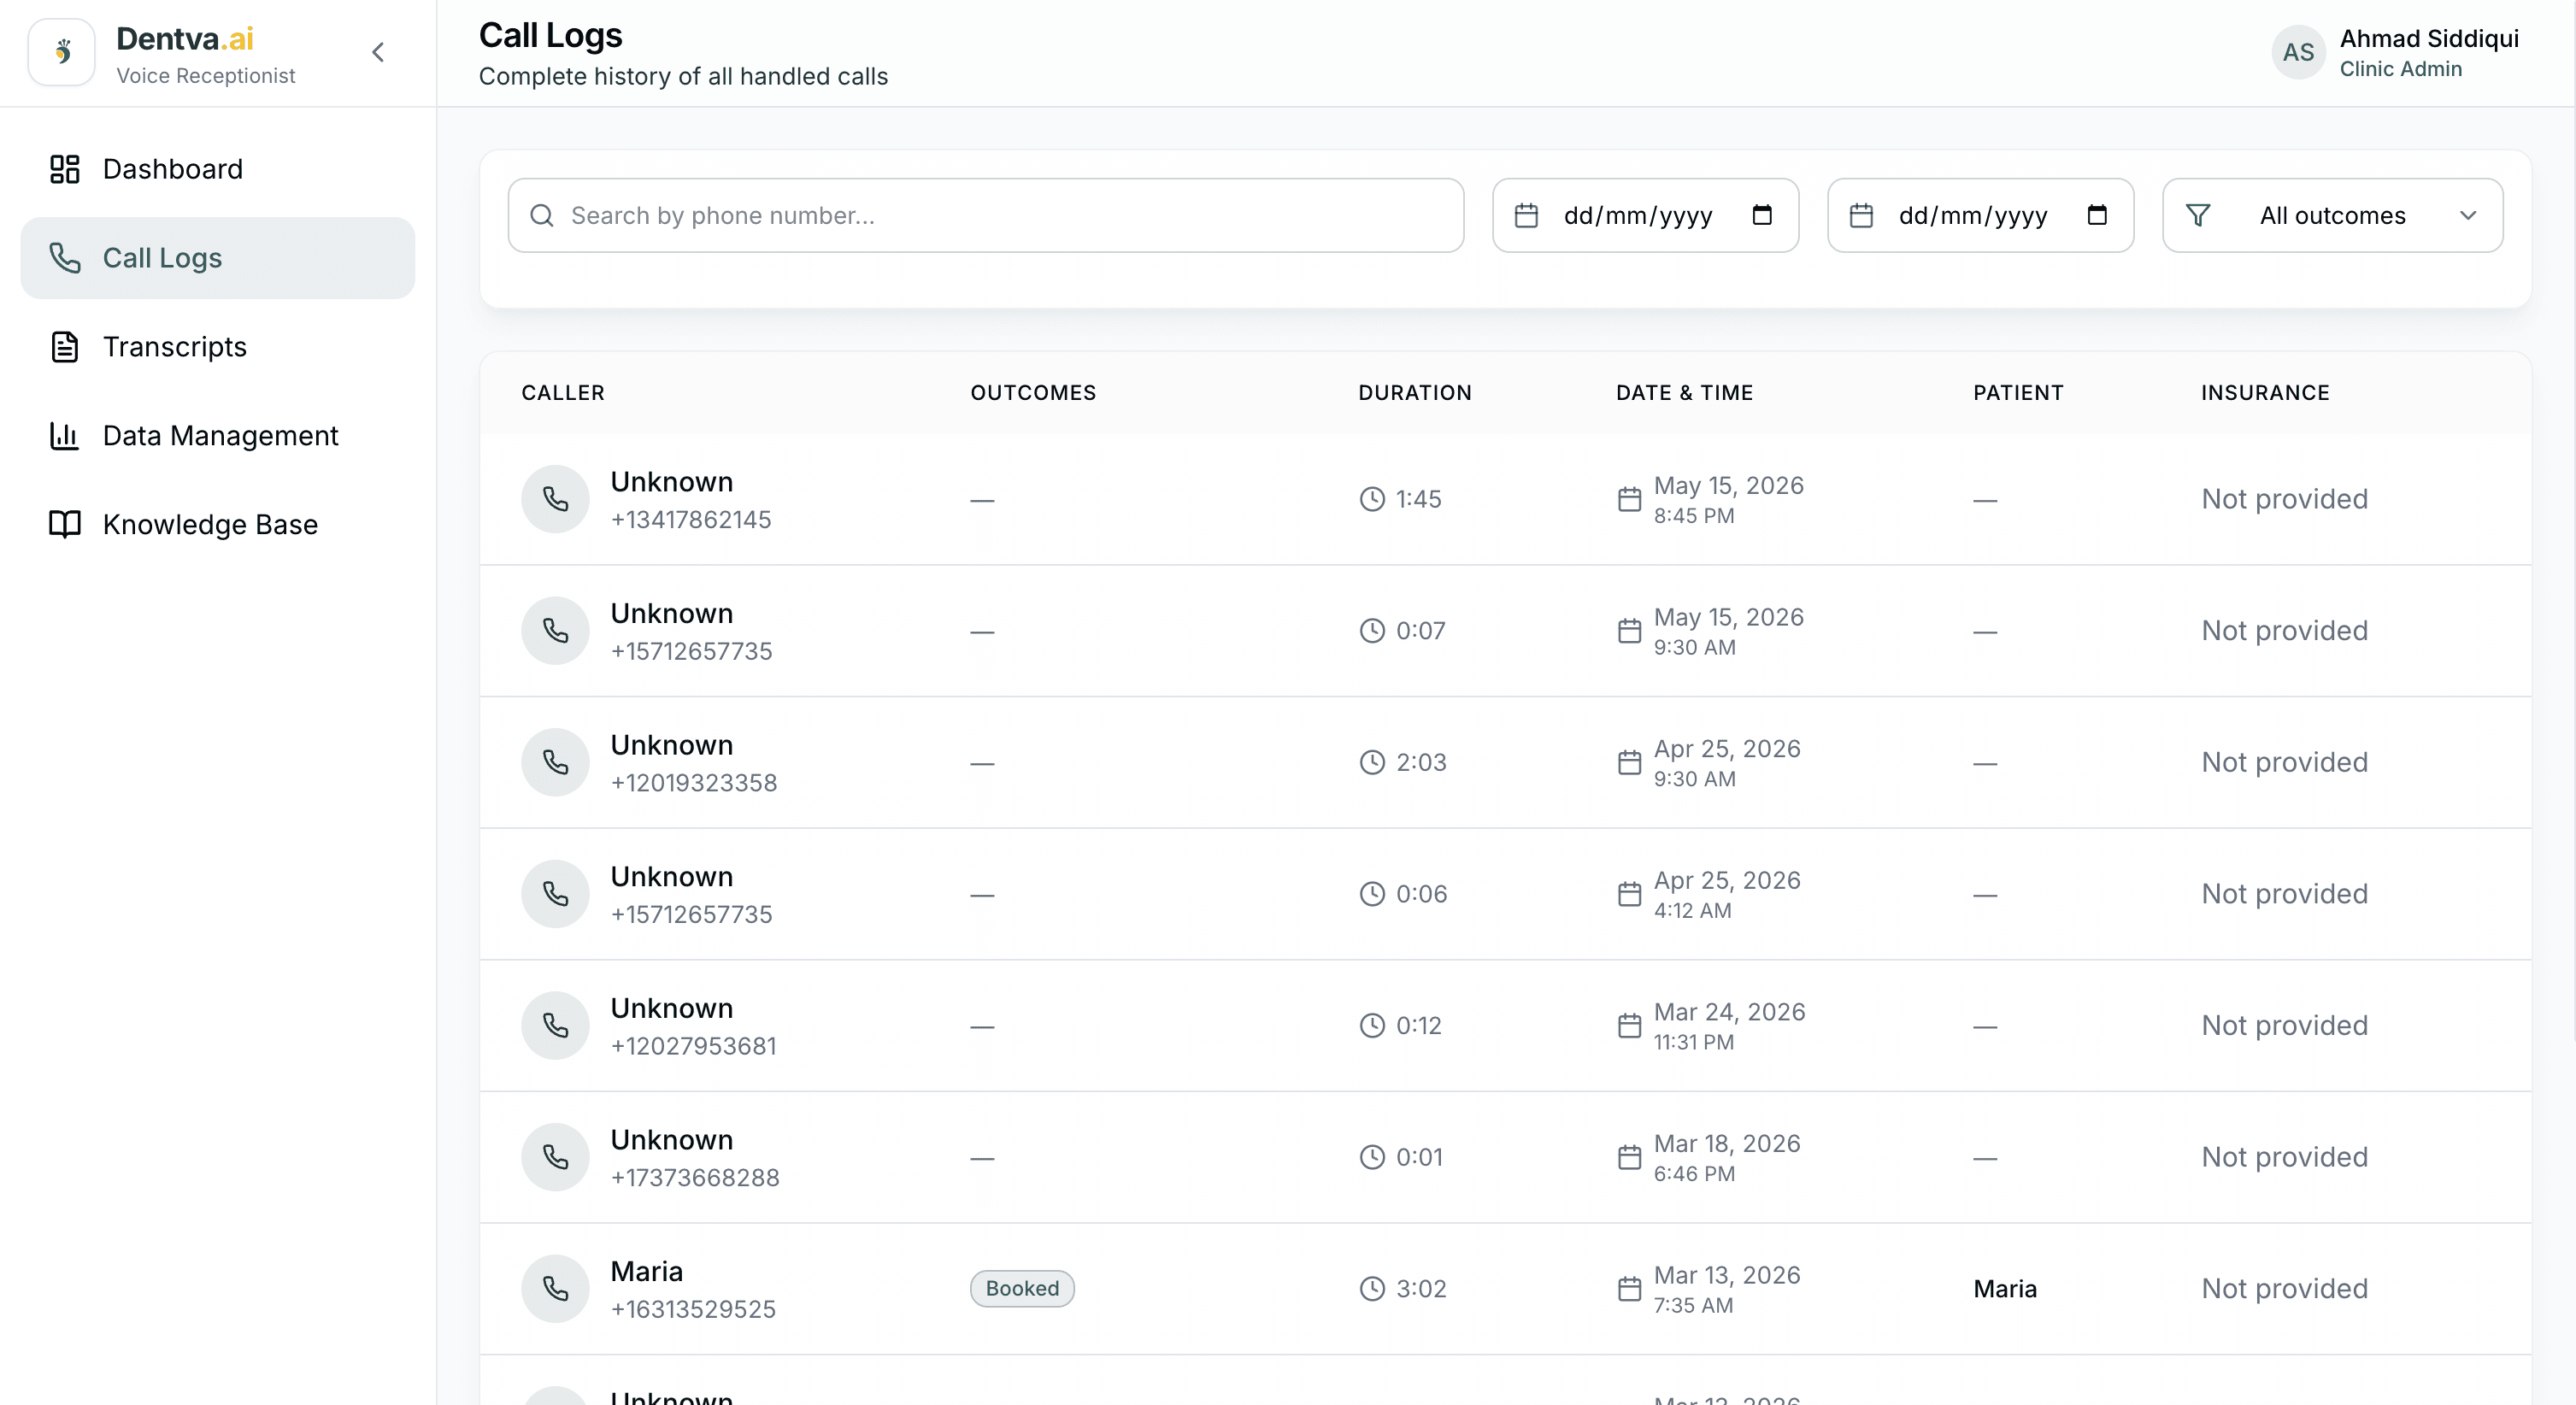Open the Transcripts page

(x=217, y=347)
